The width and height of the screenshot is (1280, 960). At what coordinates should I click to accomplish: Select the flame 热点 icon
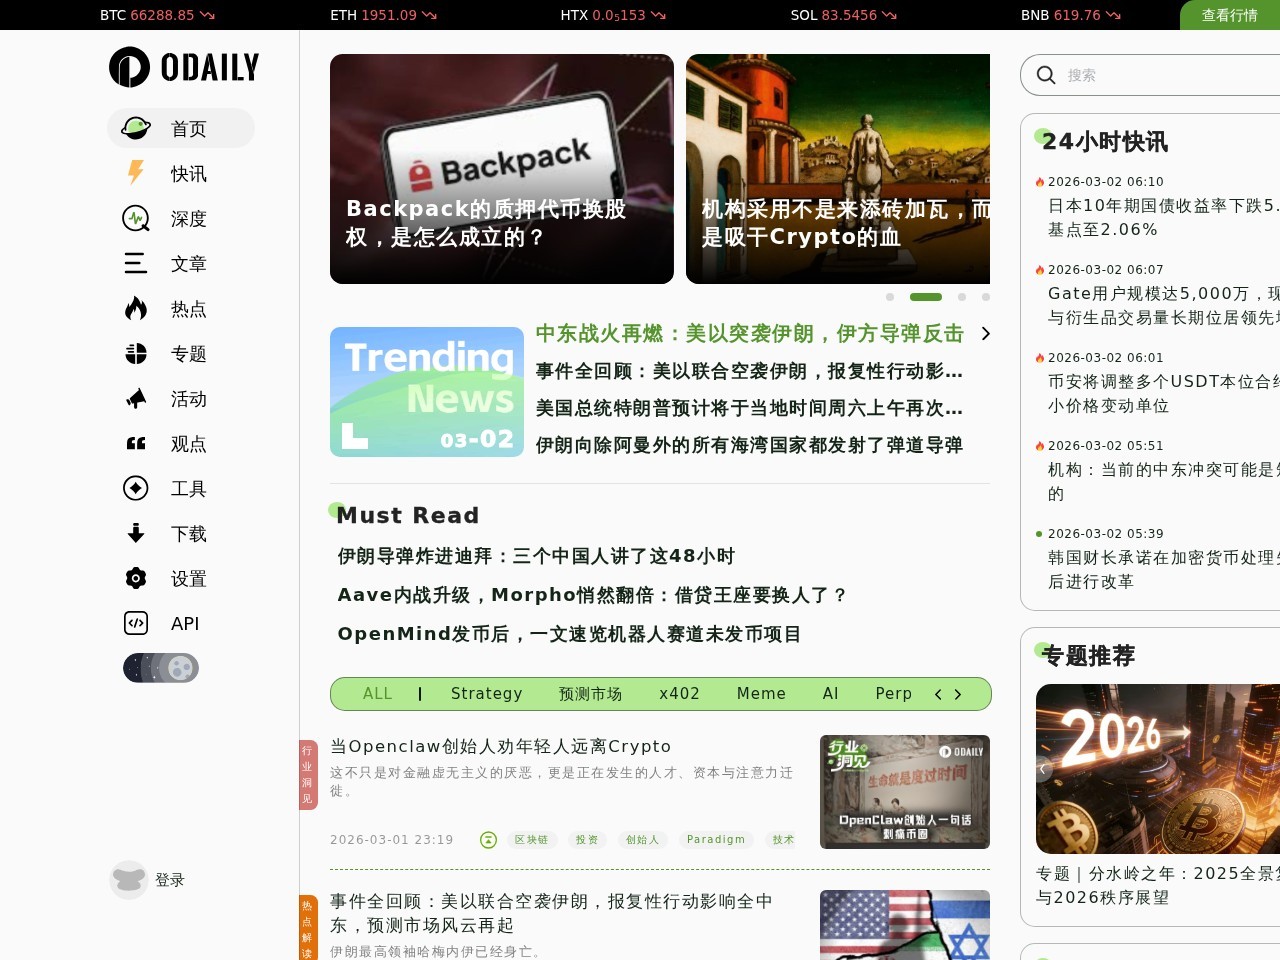pos(136,308)
